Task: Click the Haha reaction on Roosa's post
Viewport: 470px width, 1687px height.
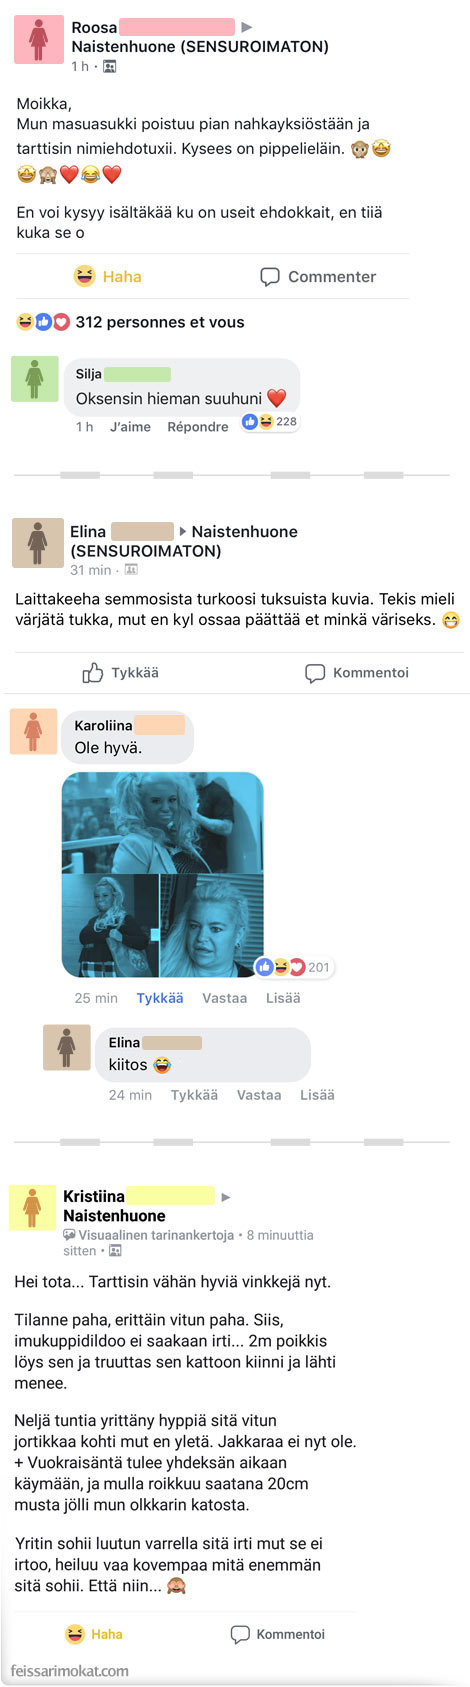Action: (107, 276)
